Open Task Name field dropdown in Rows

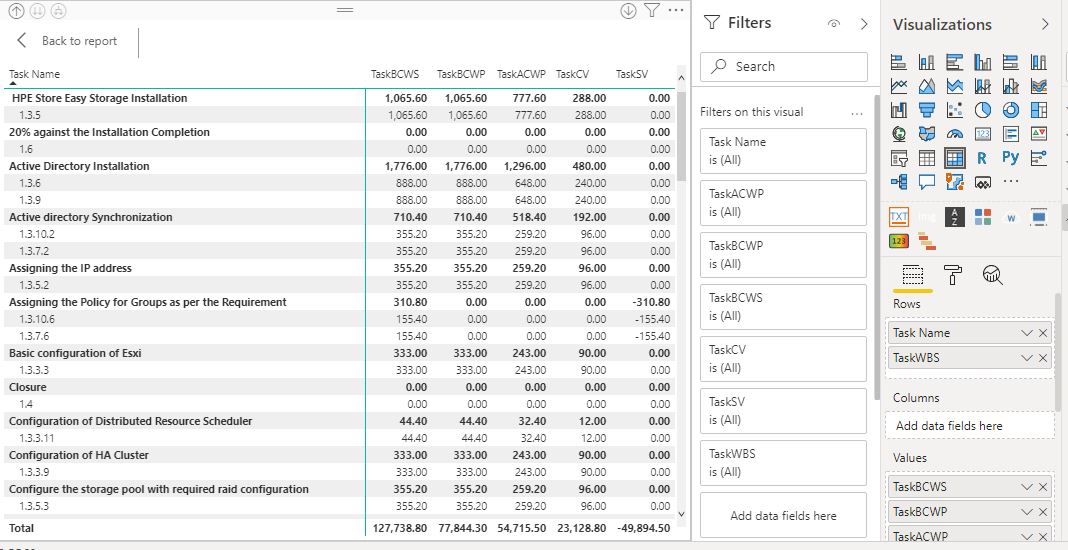pyautogui.click(x=1027, y=333)
